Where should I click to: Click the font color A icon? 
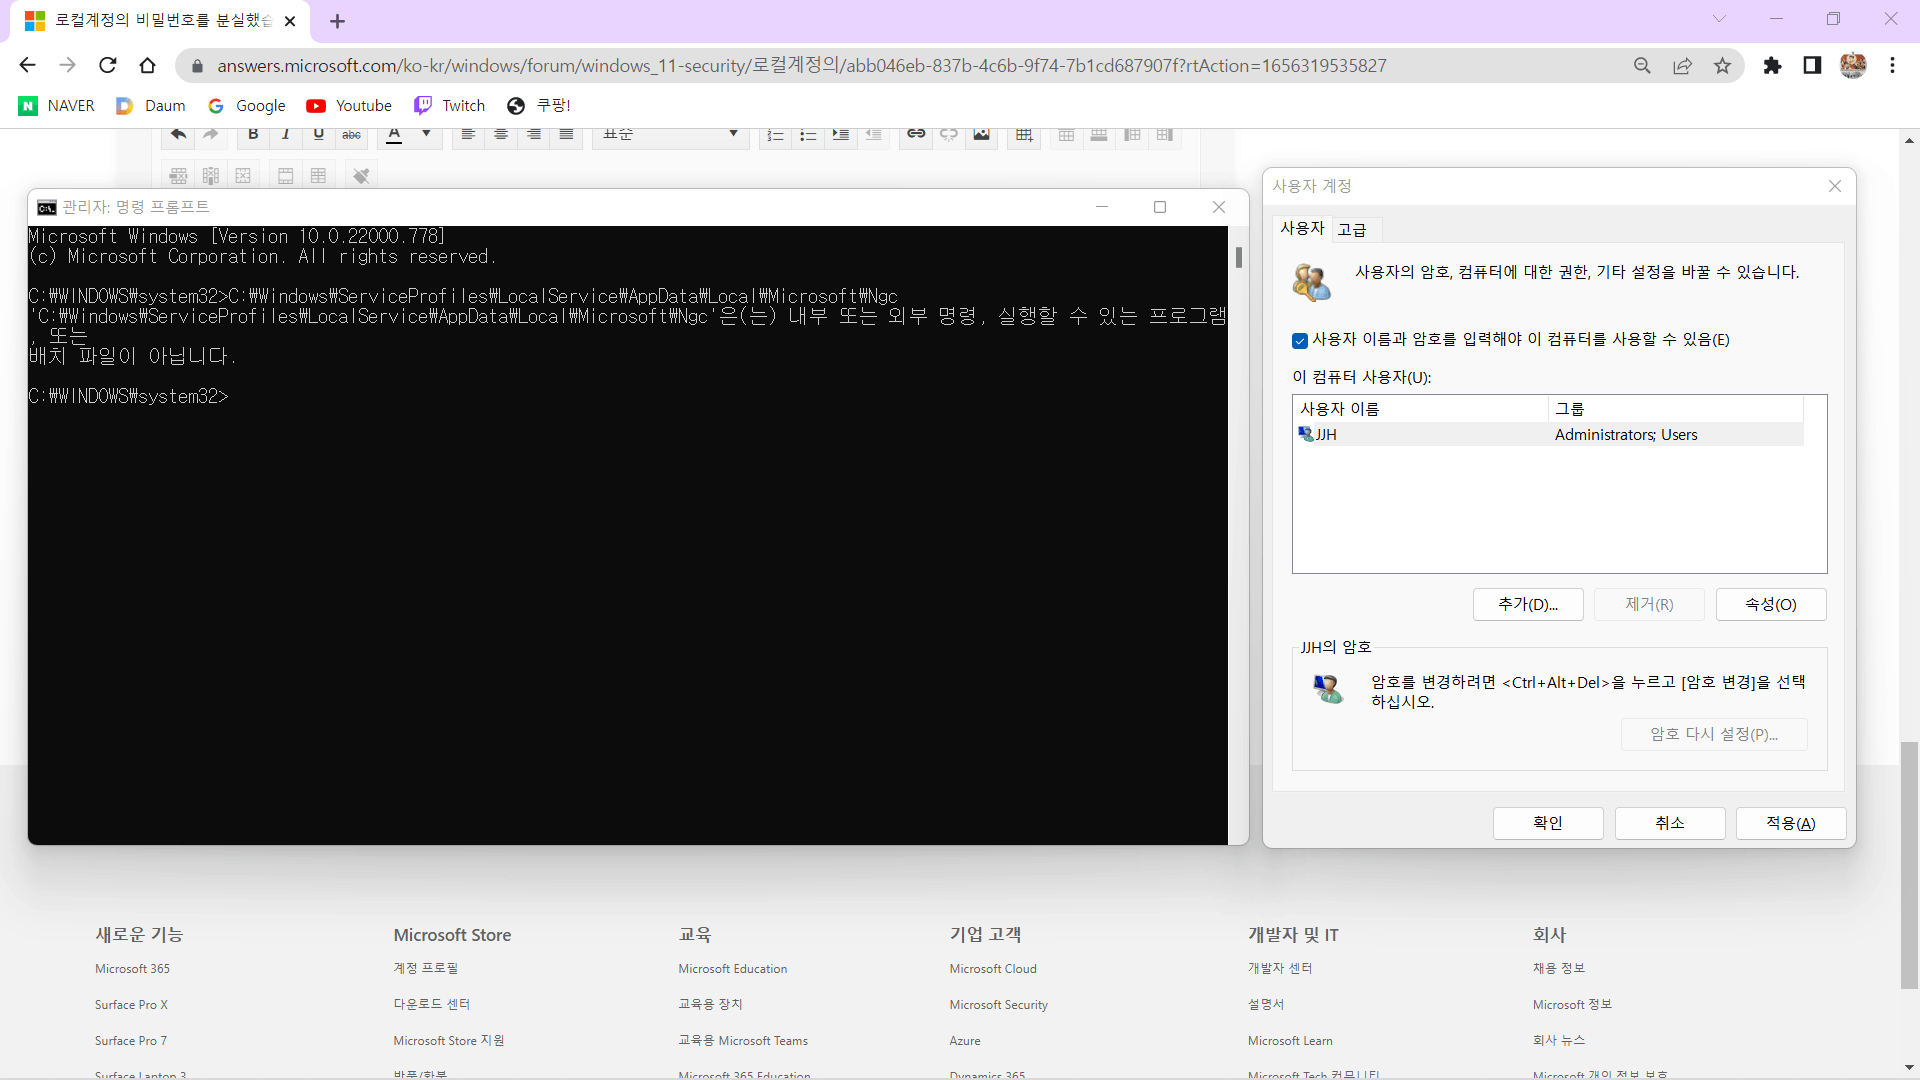coord(394,135)
